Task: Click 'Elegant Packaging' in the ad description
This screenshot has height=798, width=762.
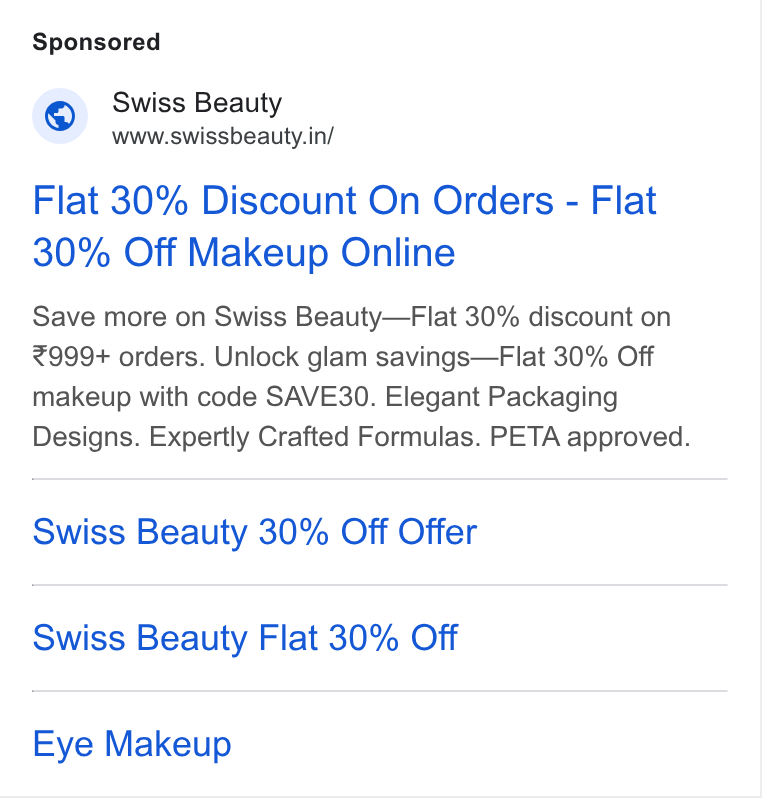Action: tap(501, 397)
